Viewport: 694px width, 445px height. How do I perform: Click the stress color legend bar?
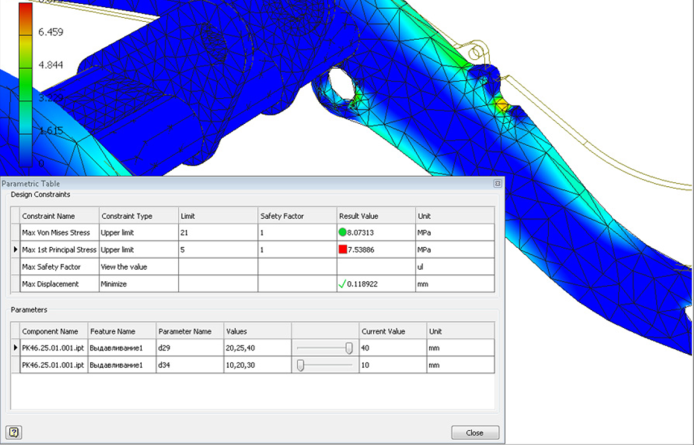pyautogui.click(x=25, y=84)
